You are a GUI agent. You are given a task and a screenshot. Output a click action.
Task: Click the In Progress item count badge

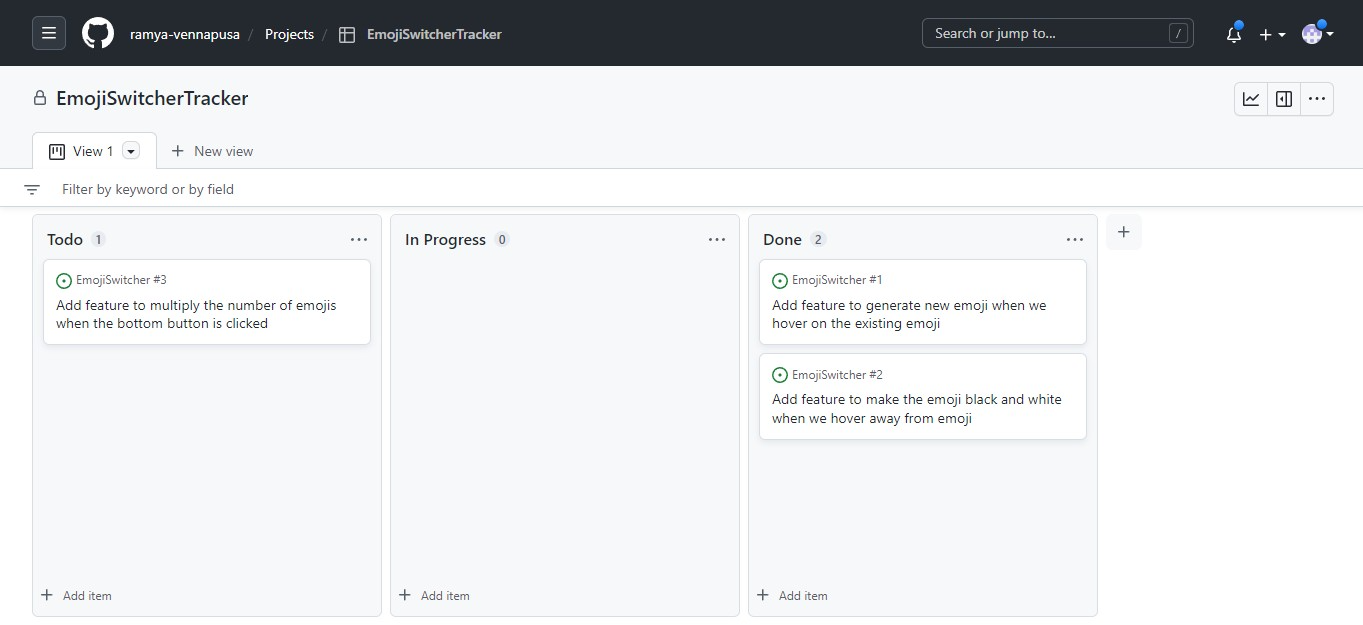point(502,239)
